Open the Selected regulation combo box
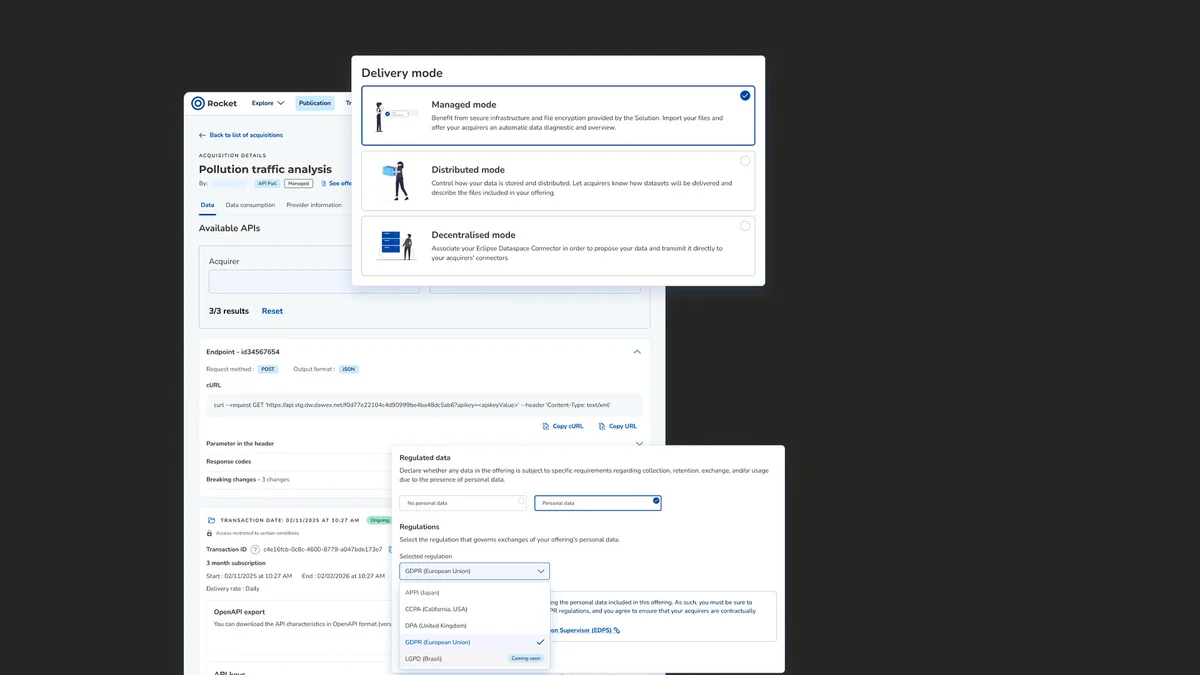The image size is (1200, 675). 474,571
